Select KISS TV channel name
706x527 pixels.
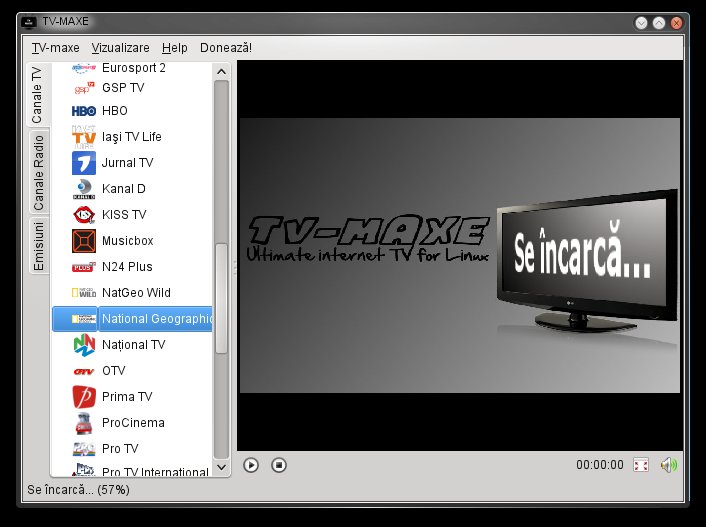click(124, 215)
